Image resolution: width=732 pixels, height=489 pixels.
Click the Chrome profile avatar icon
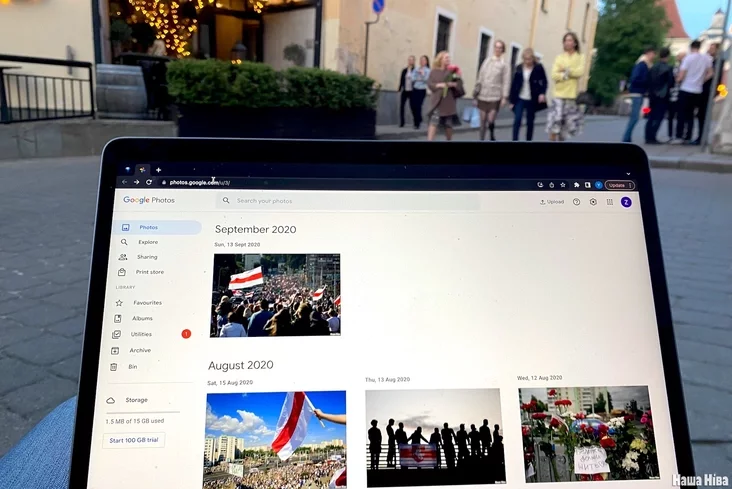pos(598,185)
